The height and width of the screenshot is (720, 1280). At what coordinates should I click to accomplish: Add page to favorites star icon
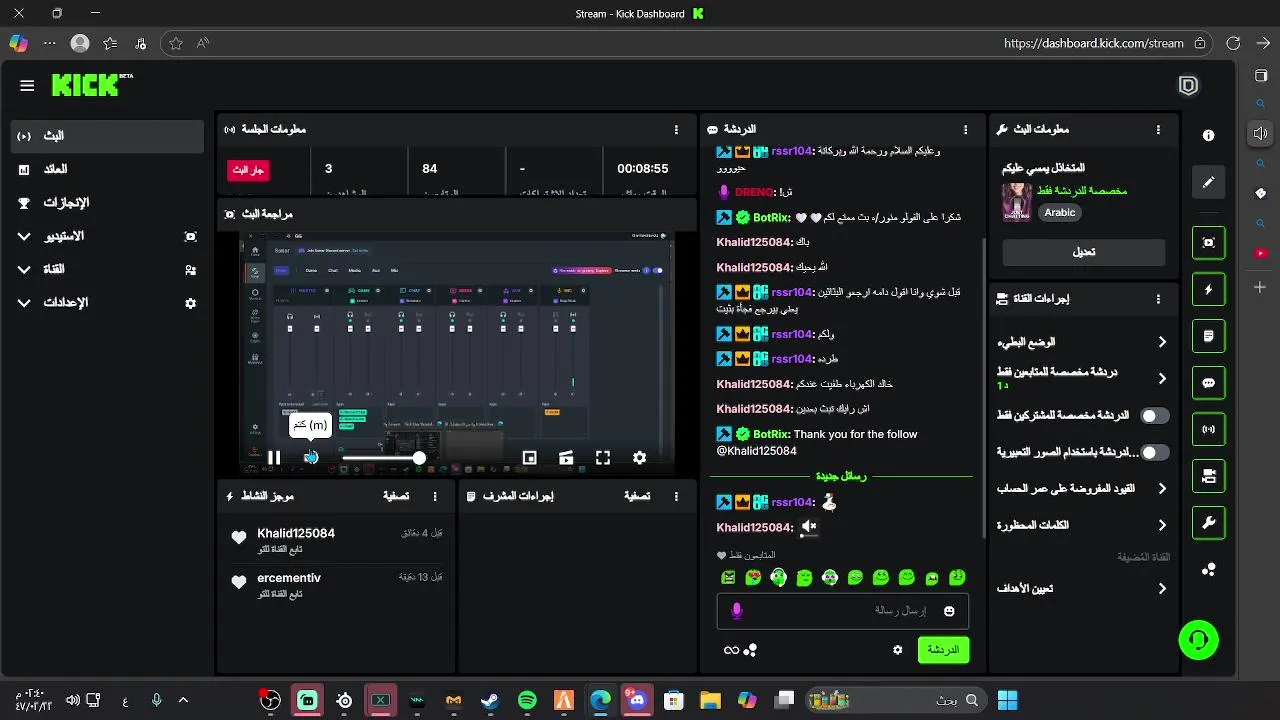pyautogui.click(x=176, y=44)
